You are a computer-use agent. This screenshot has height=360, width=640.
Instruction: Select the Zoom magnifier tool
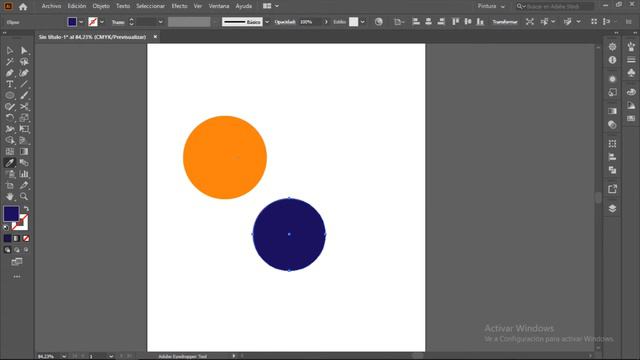24,196
